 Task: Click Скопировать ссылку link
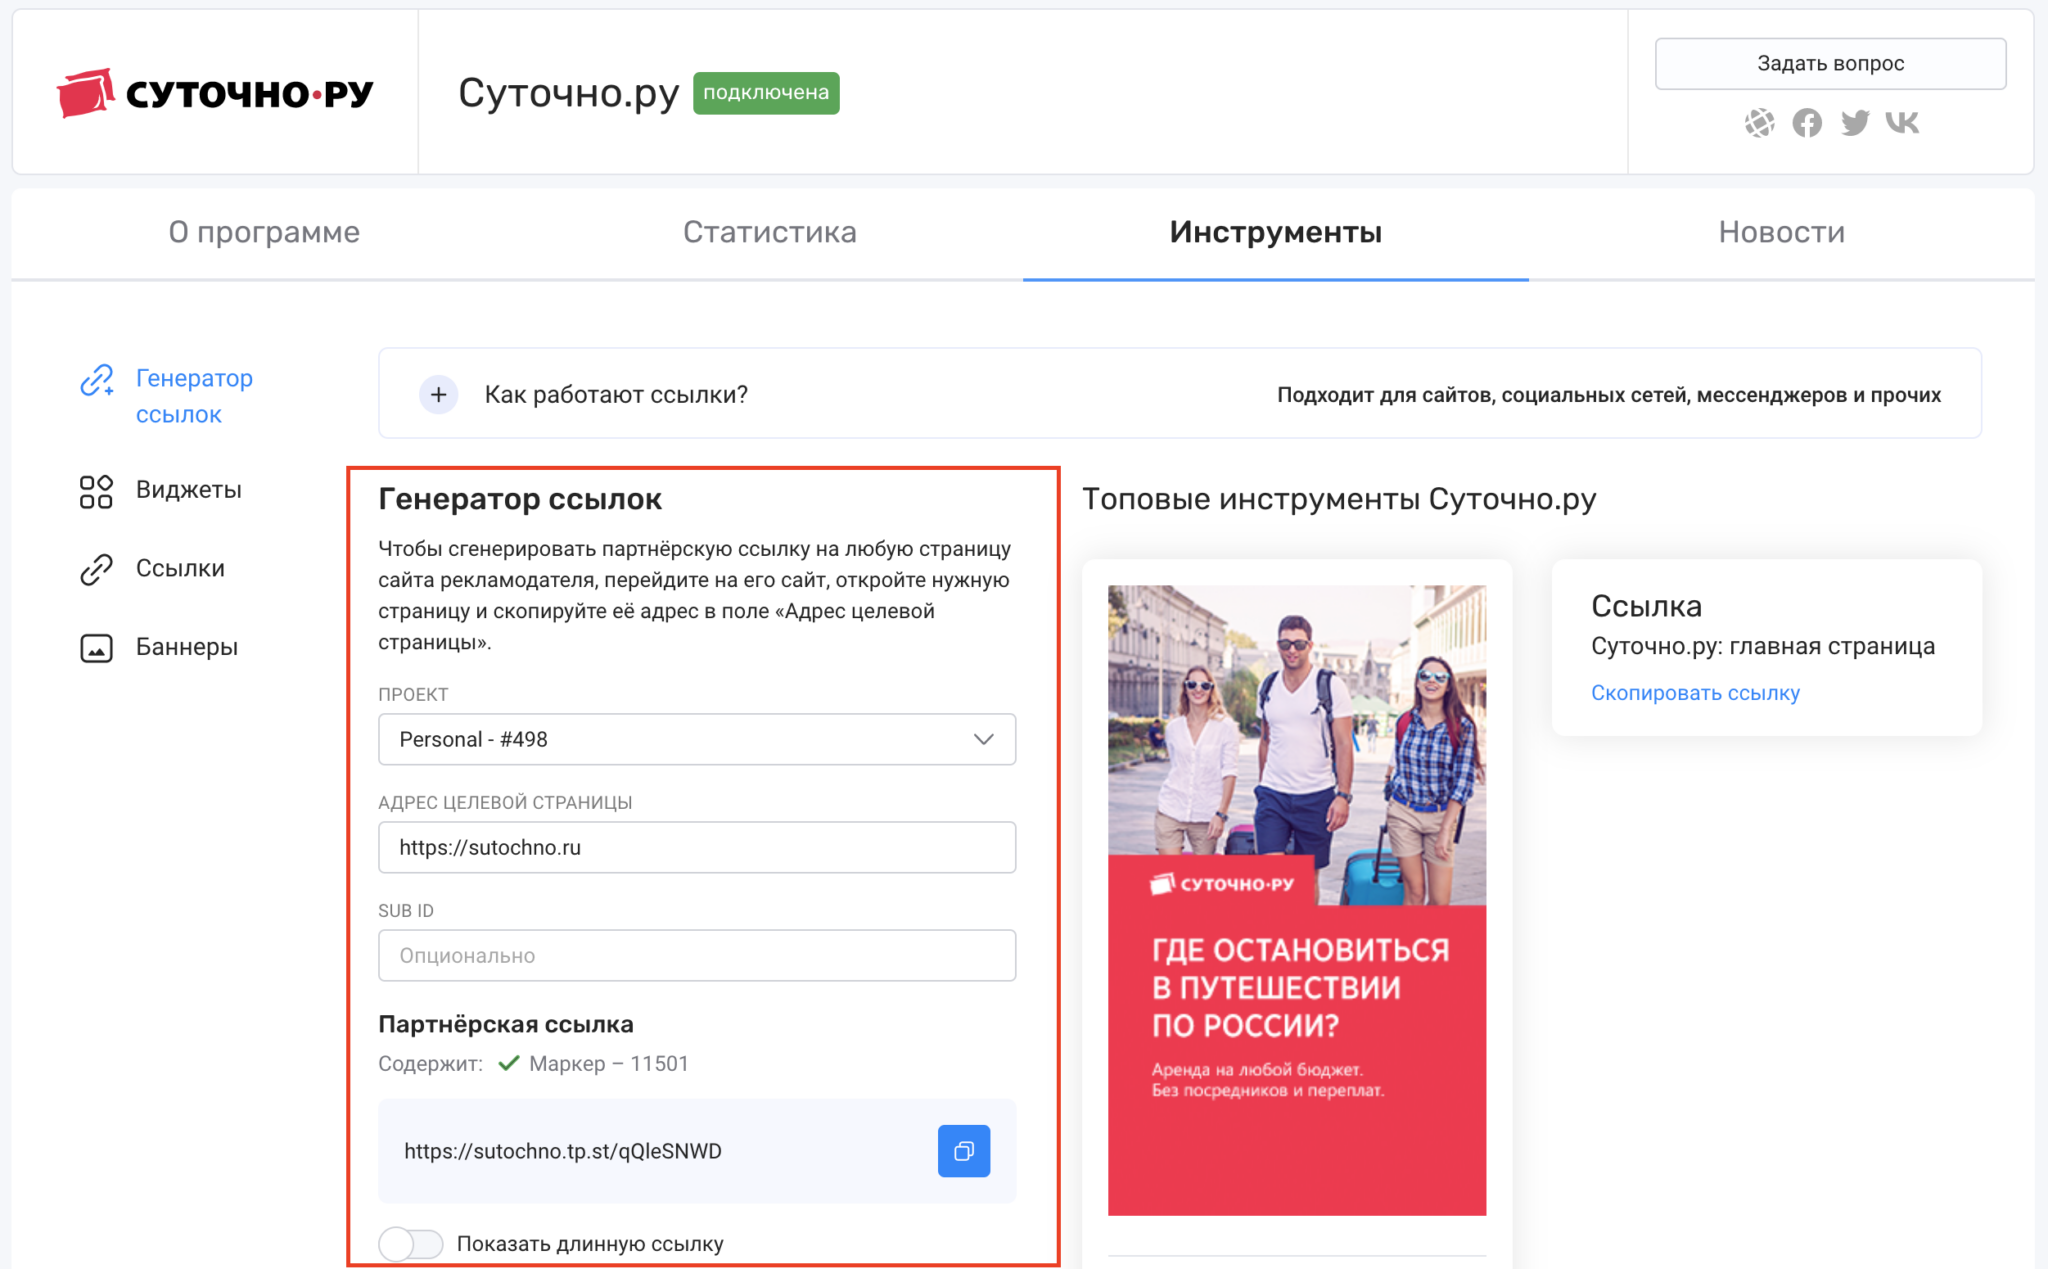1695,693
